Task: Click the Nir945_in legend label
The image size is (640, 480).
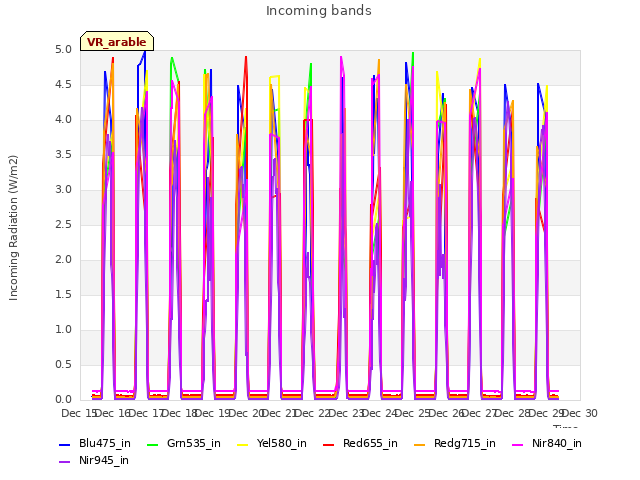Action: (x=104, y=460)
